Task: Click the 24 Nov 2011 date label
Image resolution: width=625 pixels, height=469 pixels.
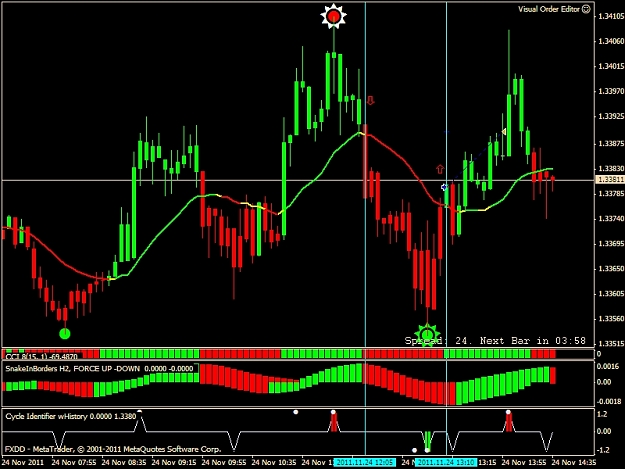Action: pyautogui.click(x=22, y=463)
